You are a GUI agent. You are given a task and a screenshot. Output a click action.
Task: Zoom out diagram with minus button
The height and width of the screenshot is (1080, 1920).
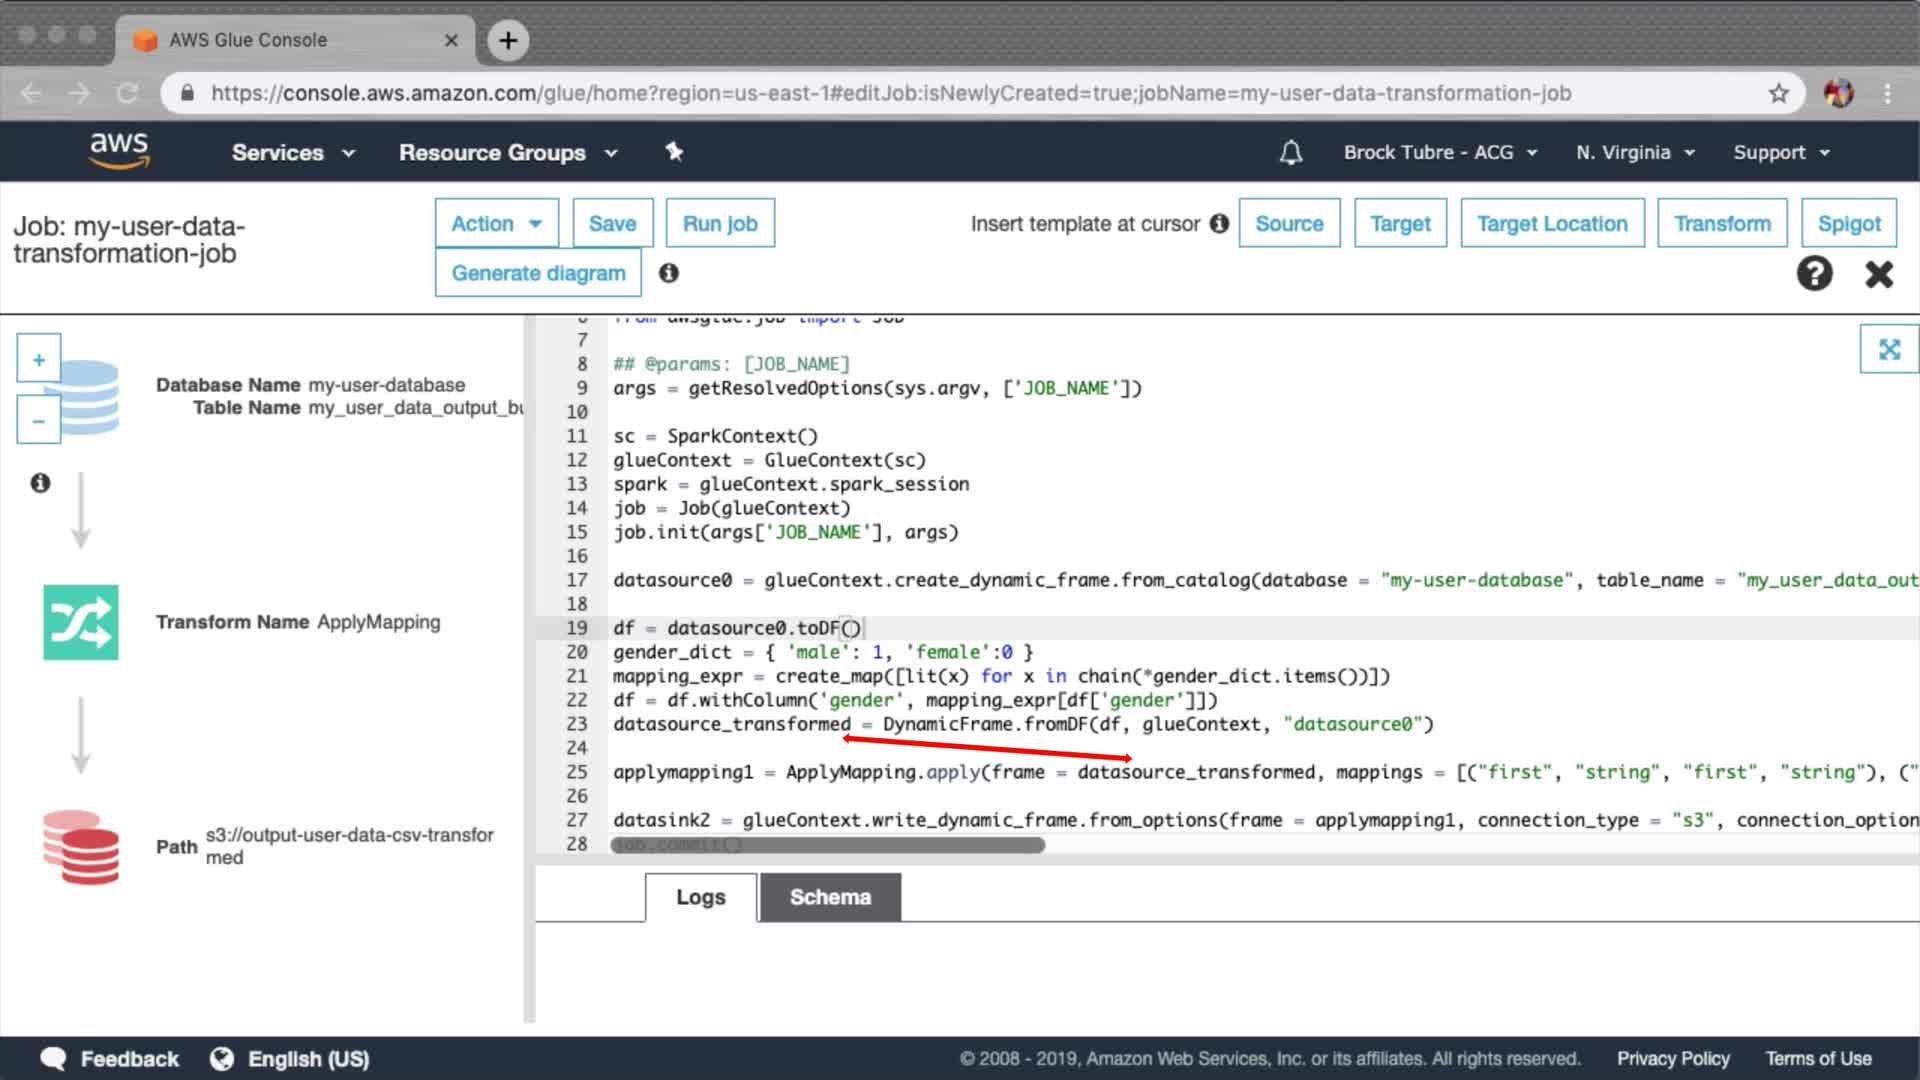pyautogui.click(x=39, y=421)
